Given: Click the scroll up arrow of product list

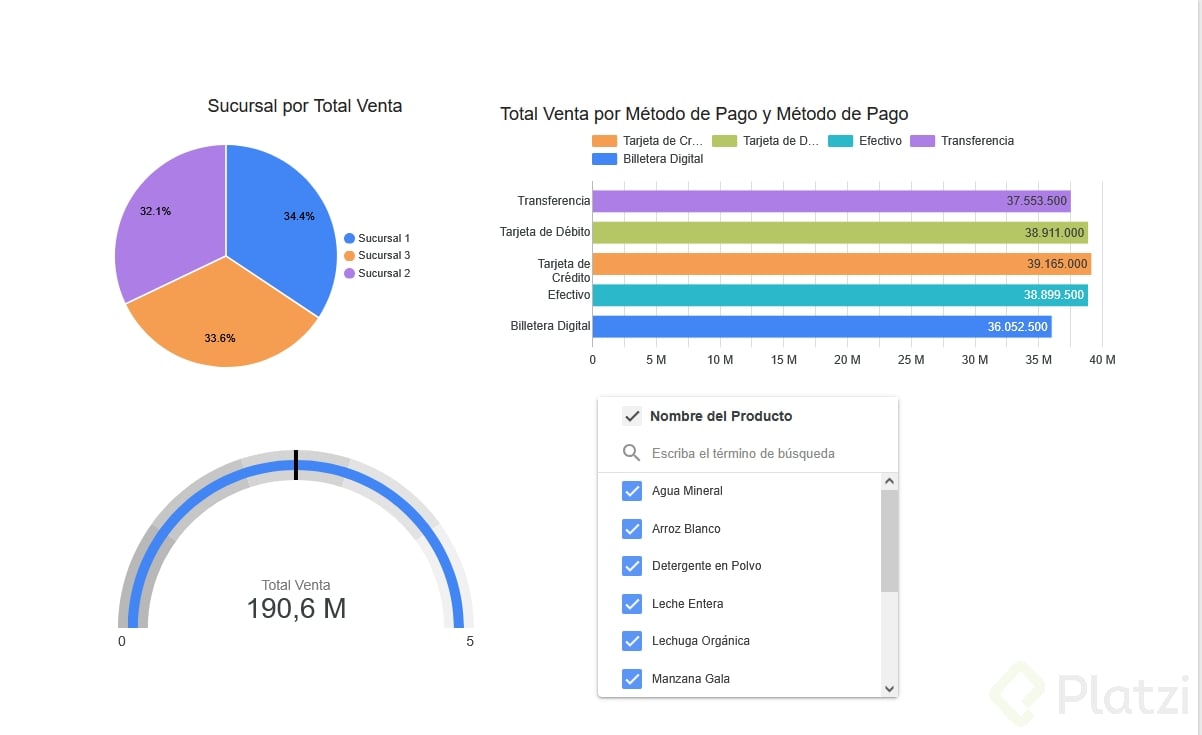Looking at the screenshot, I should coord(889,481).
